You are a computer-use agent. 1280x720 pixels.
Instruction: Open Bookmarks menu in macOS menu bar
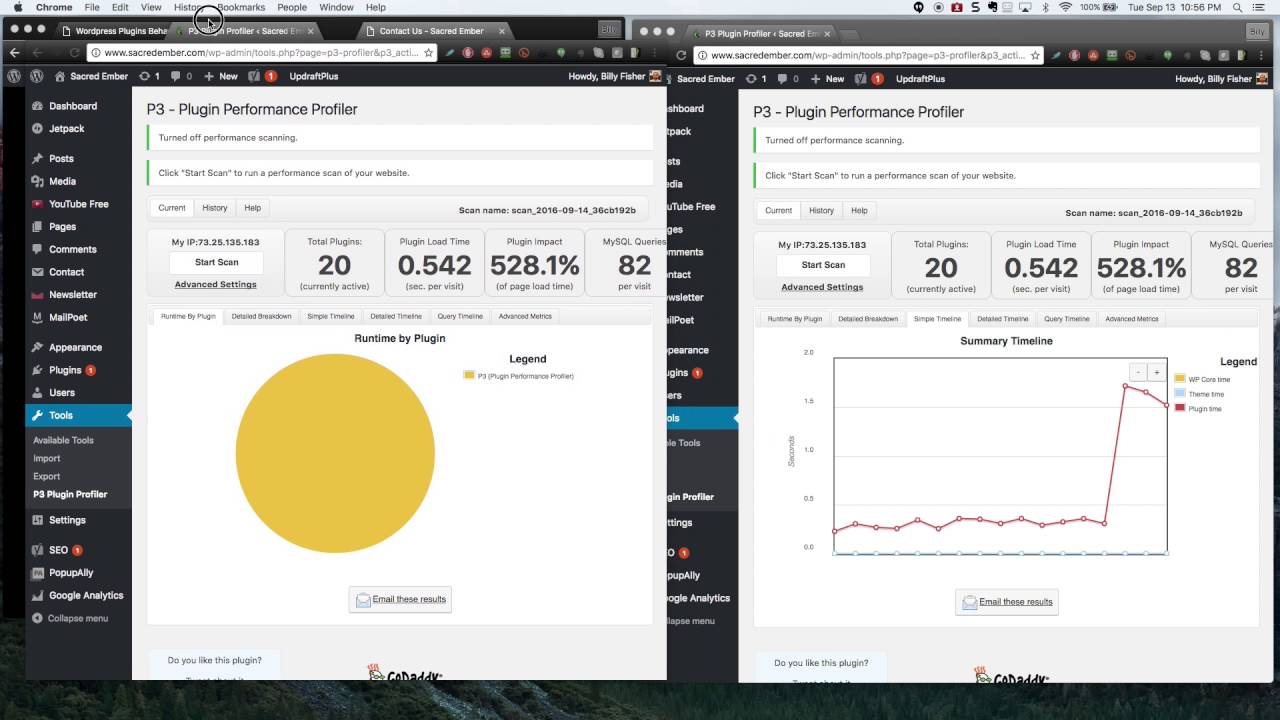[x=241, y=7]
